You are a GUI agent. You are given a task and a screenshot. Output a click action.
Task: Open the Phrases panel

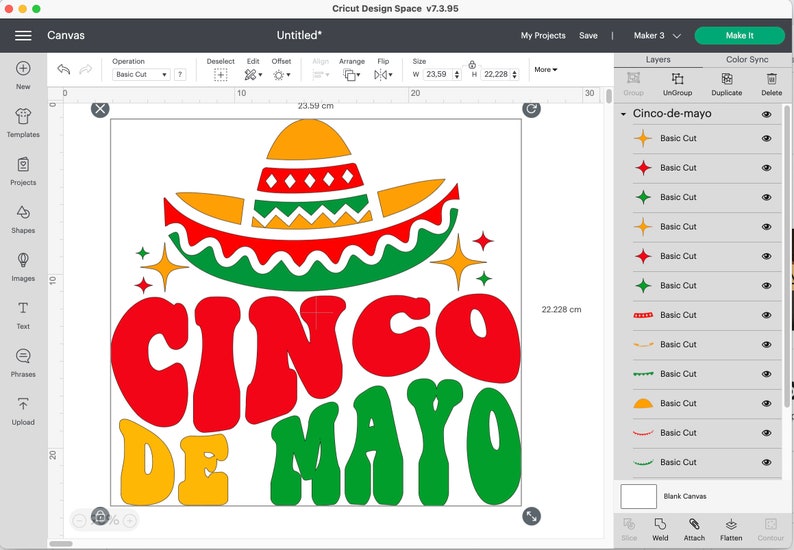point(23,363)
